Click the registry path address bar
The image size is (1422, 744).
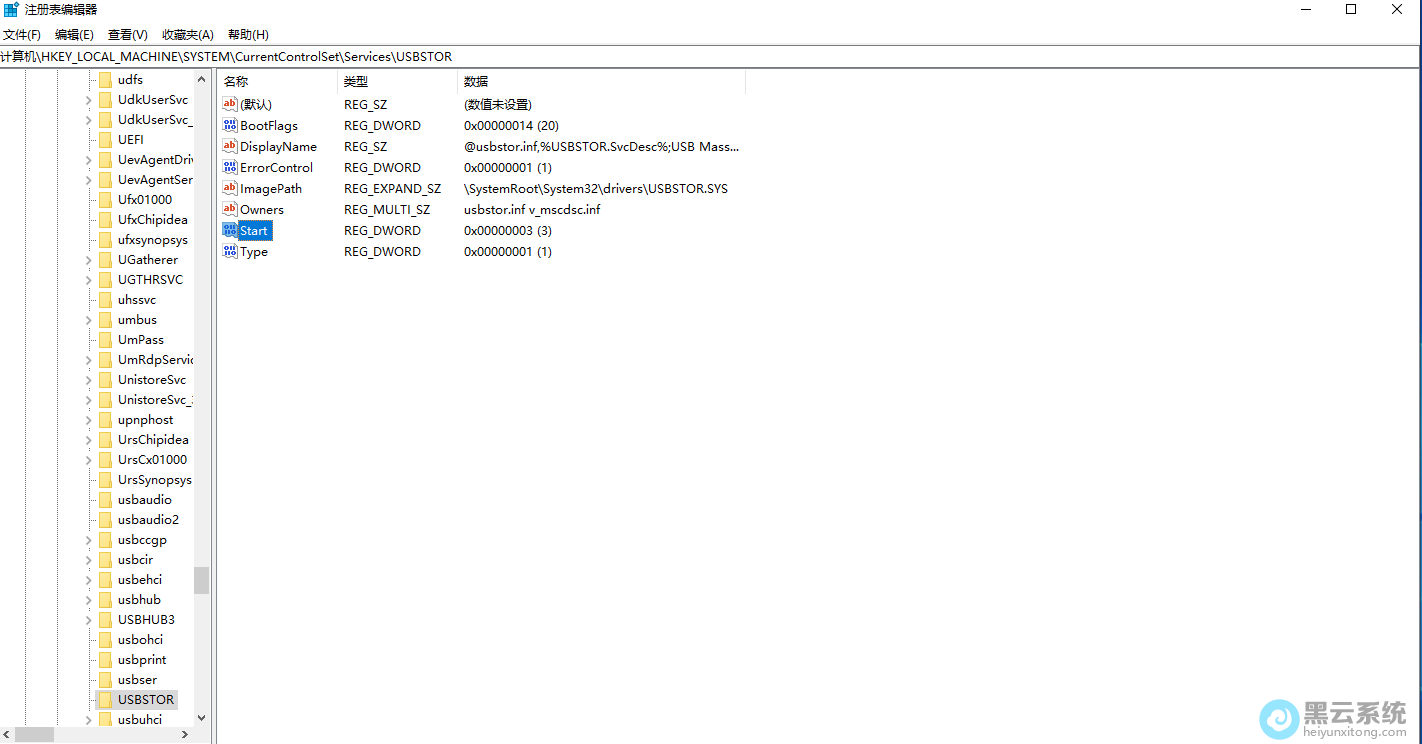click(x=700, y=57)
